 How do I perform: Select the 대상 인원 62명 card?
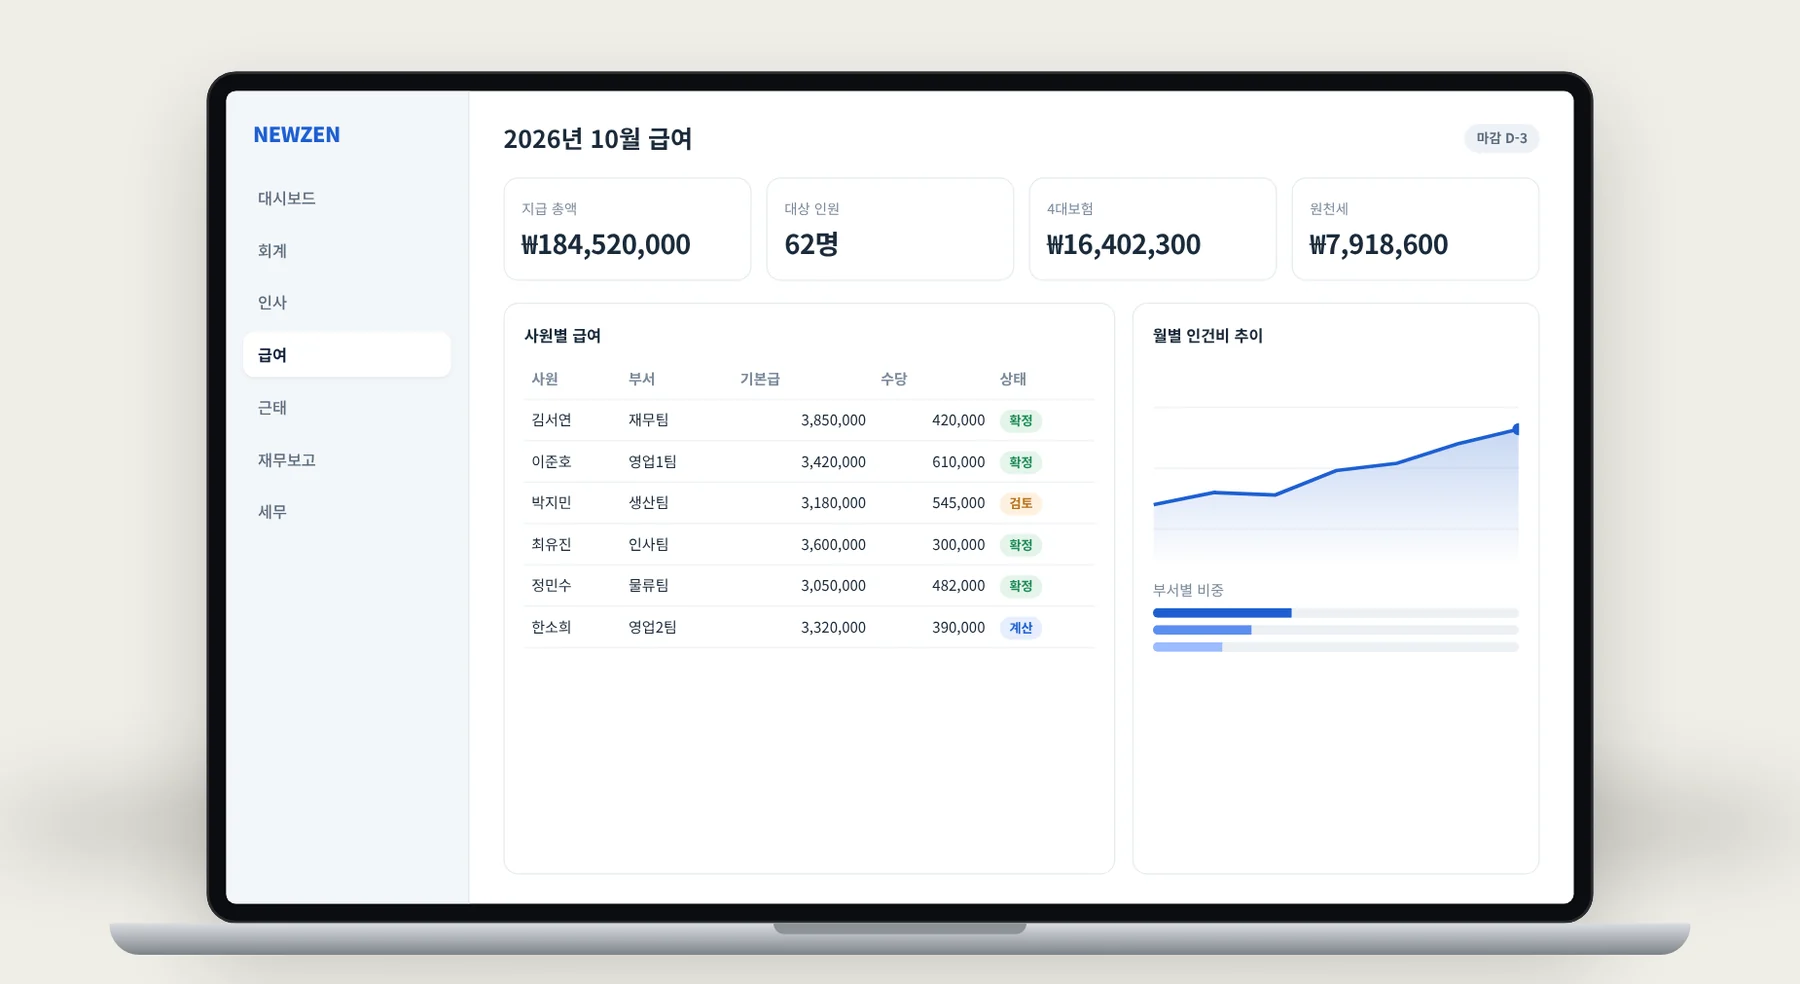[890, 229]
